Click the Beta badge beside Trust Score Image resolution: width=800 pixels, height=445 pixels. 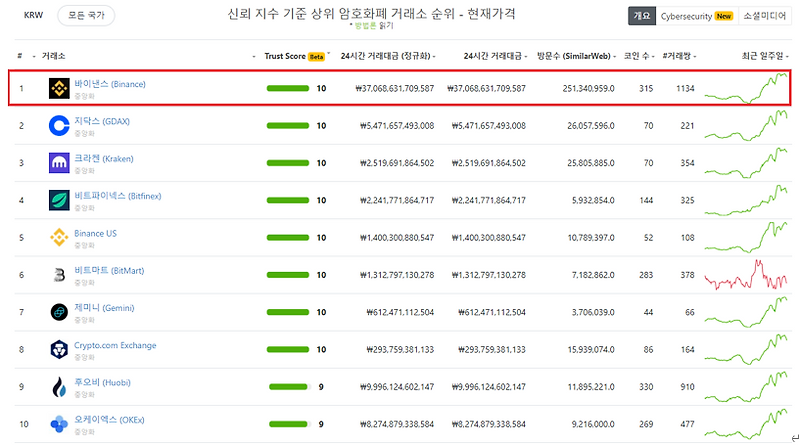pyautogui.click(x=316, y=57)
